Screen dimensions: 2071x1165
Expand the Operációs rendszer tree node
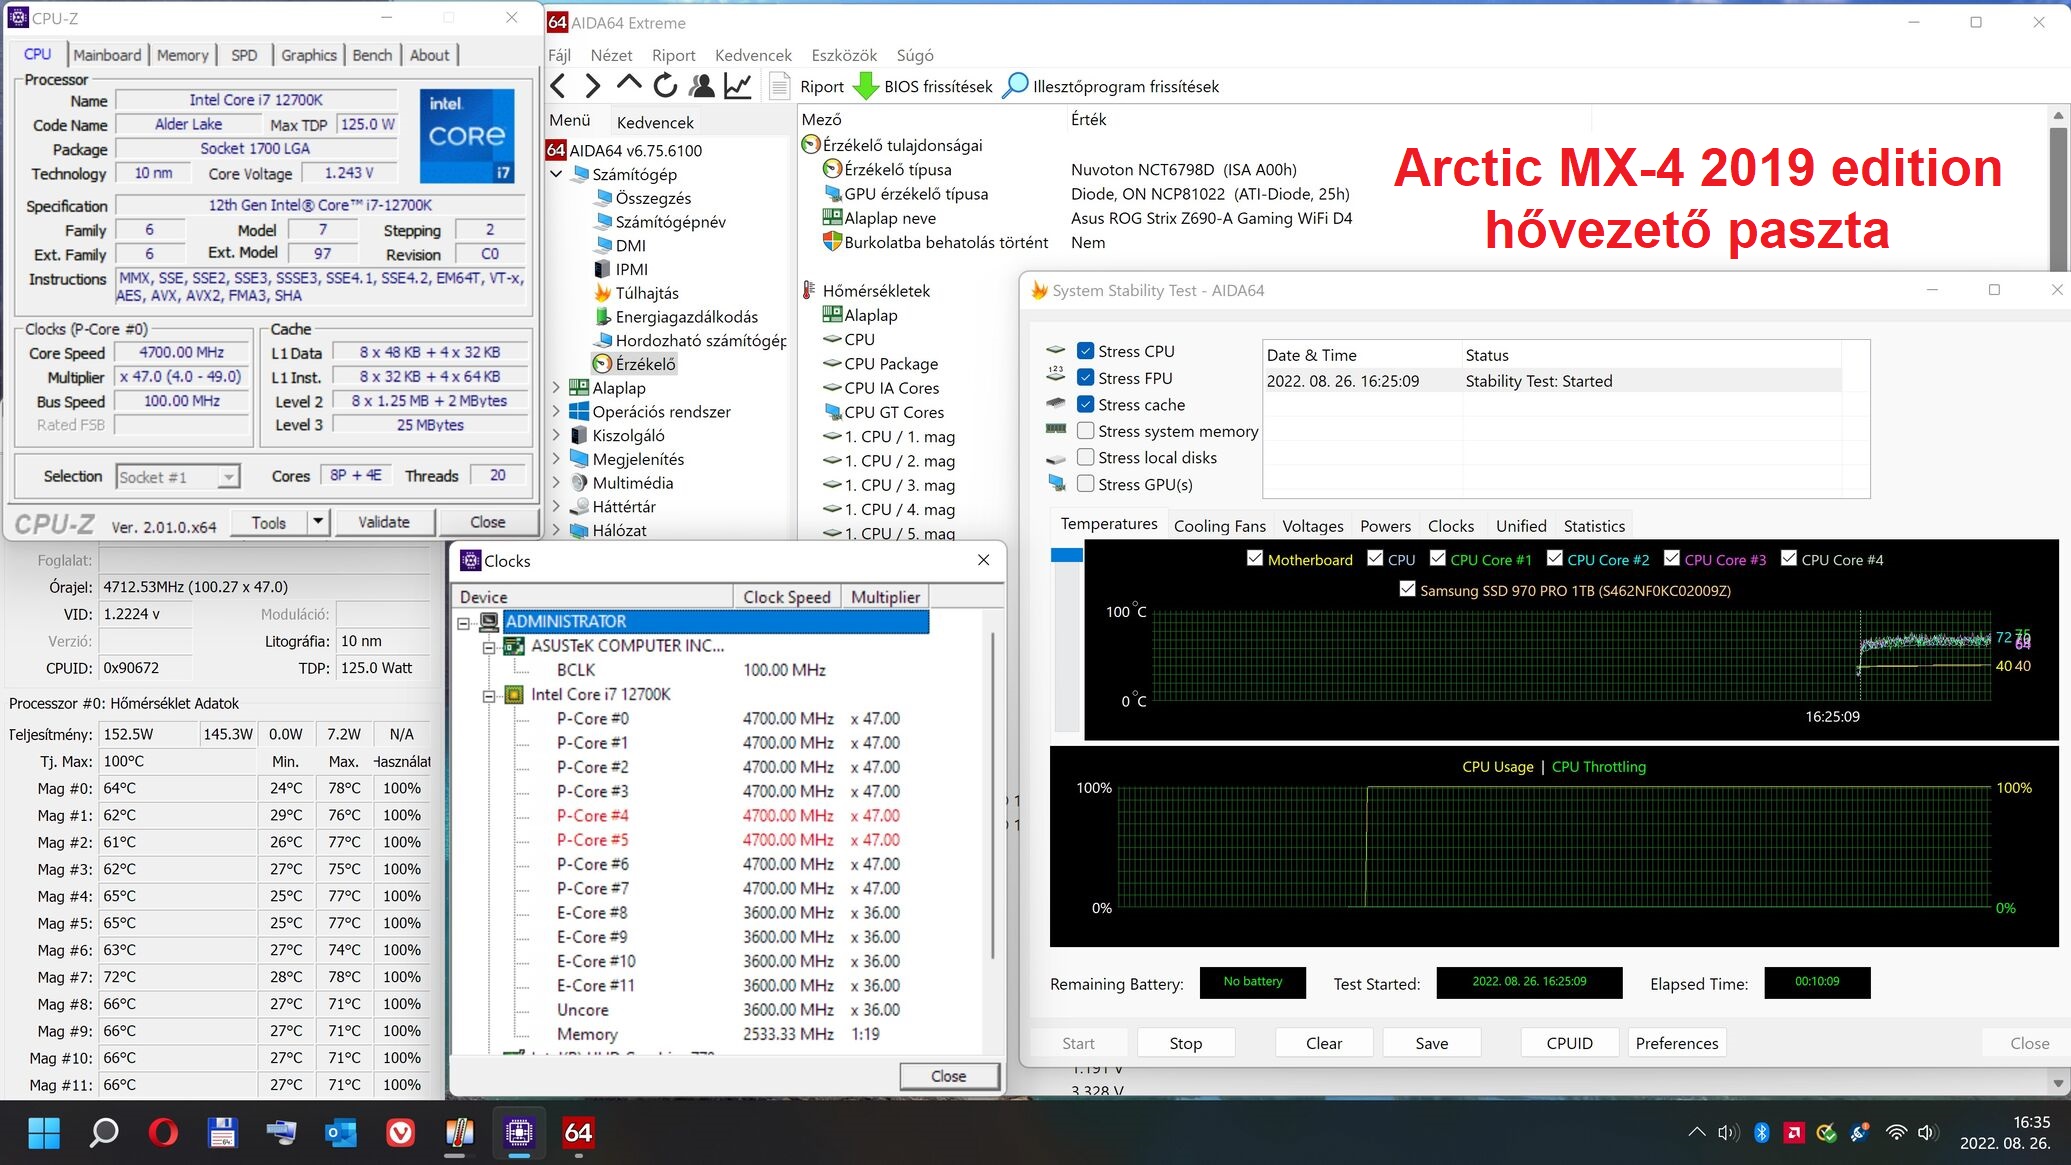[x=556, y=412]
